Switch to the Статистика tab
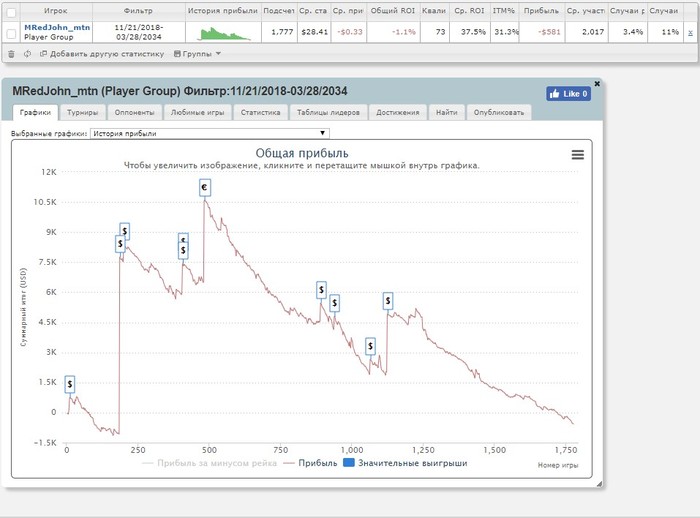Screen dimensions: 700x518 (x=260, y=113)
